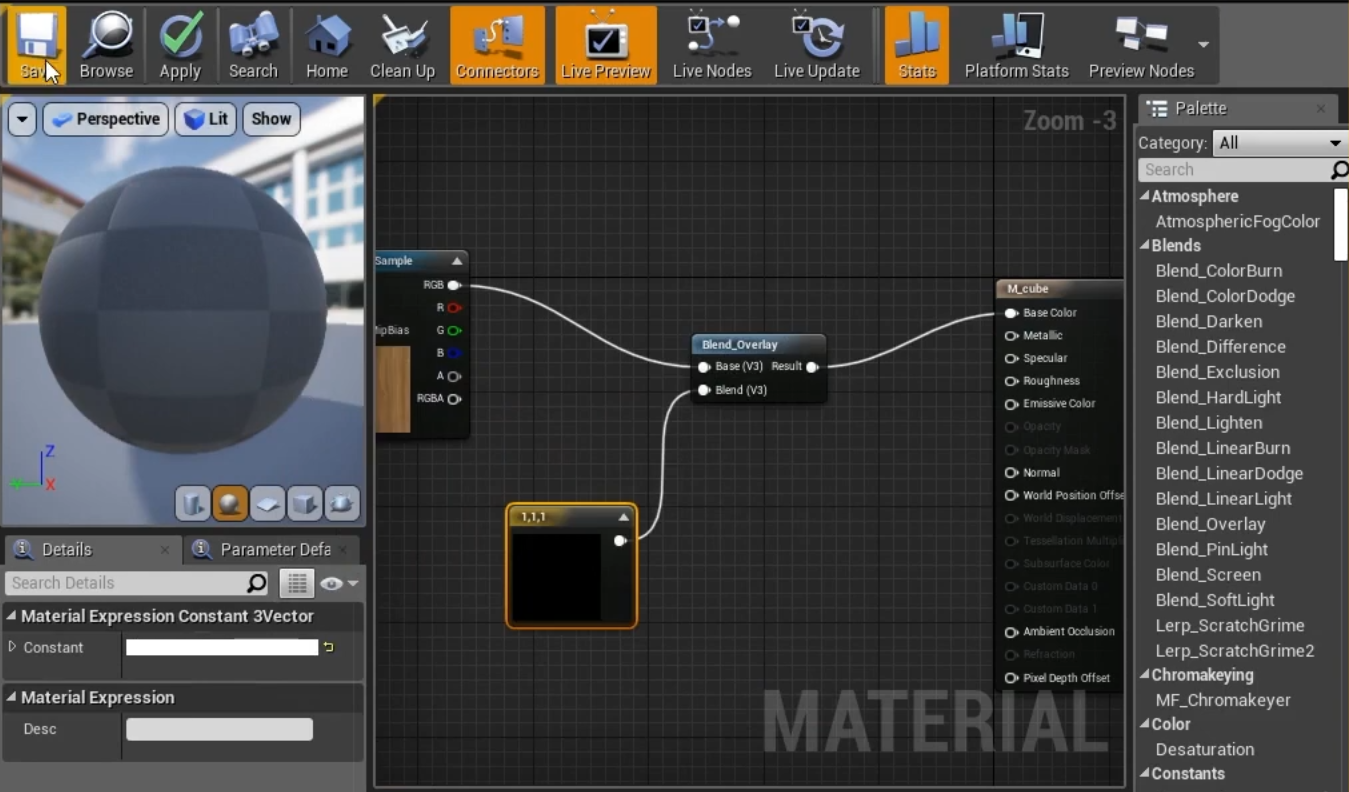Image resolution: width=1349 pixels, height=792 pixels.
Task: Toggle the eye icon in the Details panel
Action: [x=332, y=583]
